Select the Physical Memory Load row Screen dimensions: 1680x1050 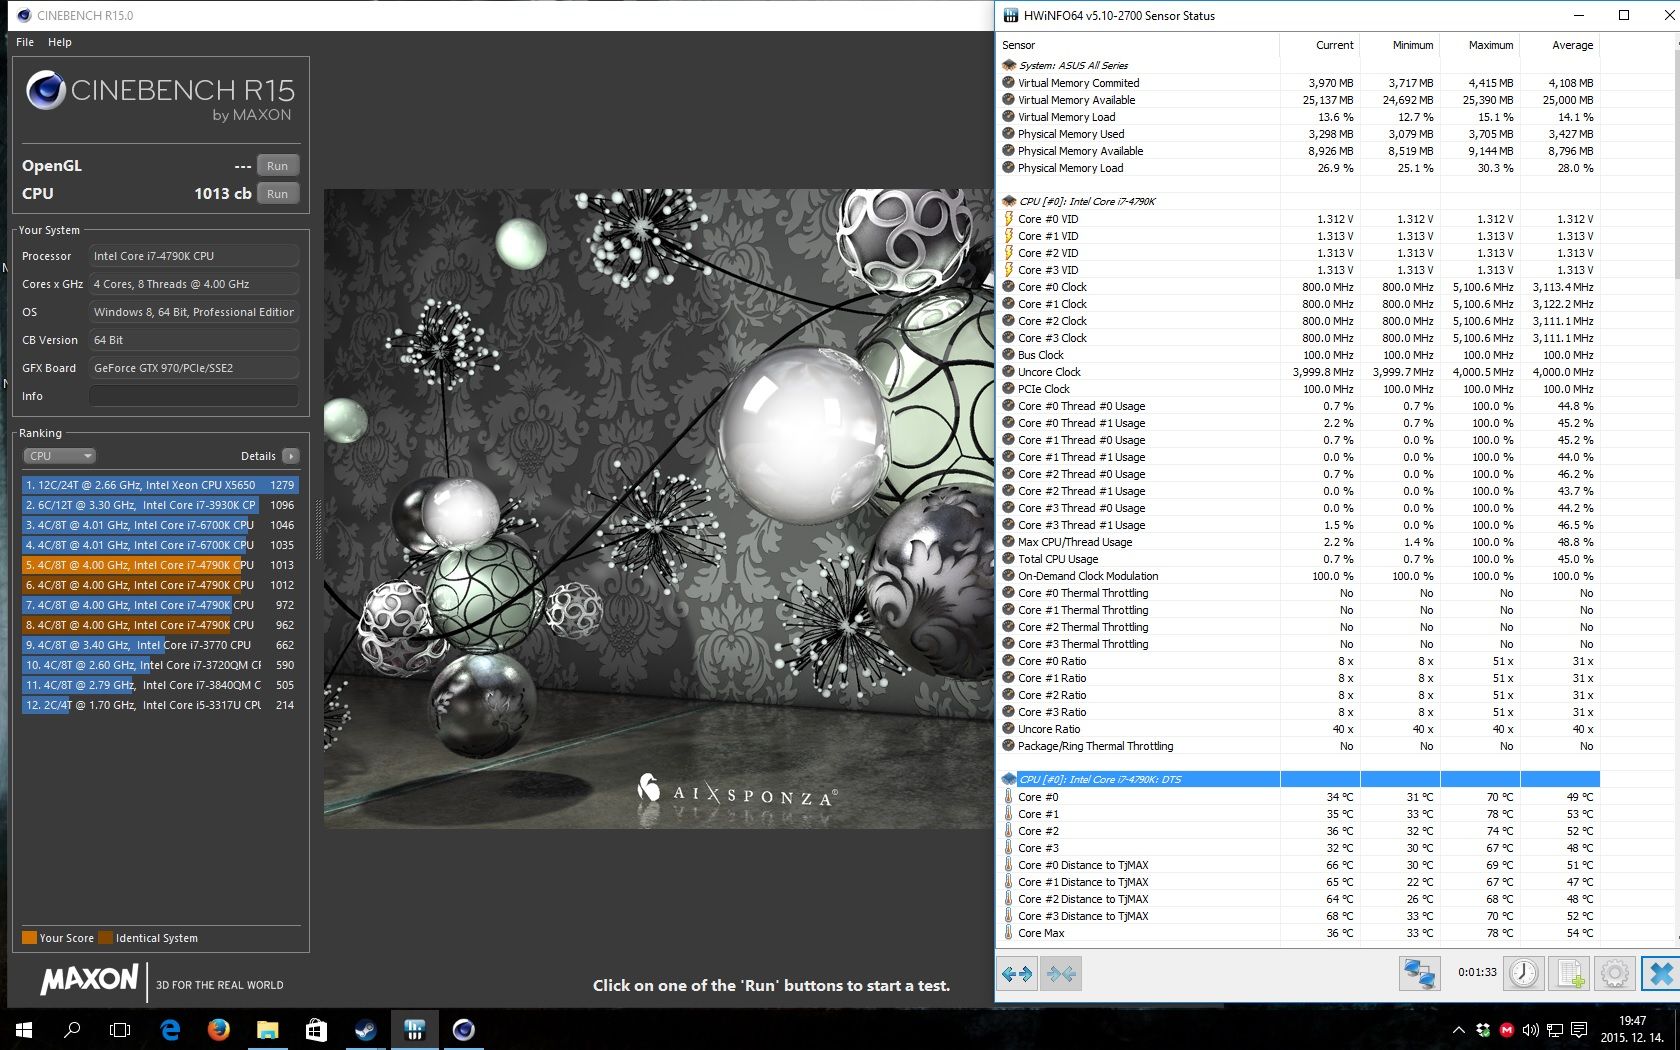(x=1298, y=168)
